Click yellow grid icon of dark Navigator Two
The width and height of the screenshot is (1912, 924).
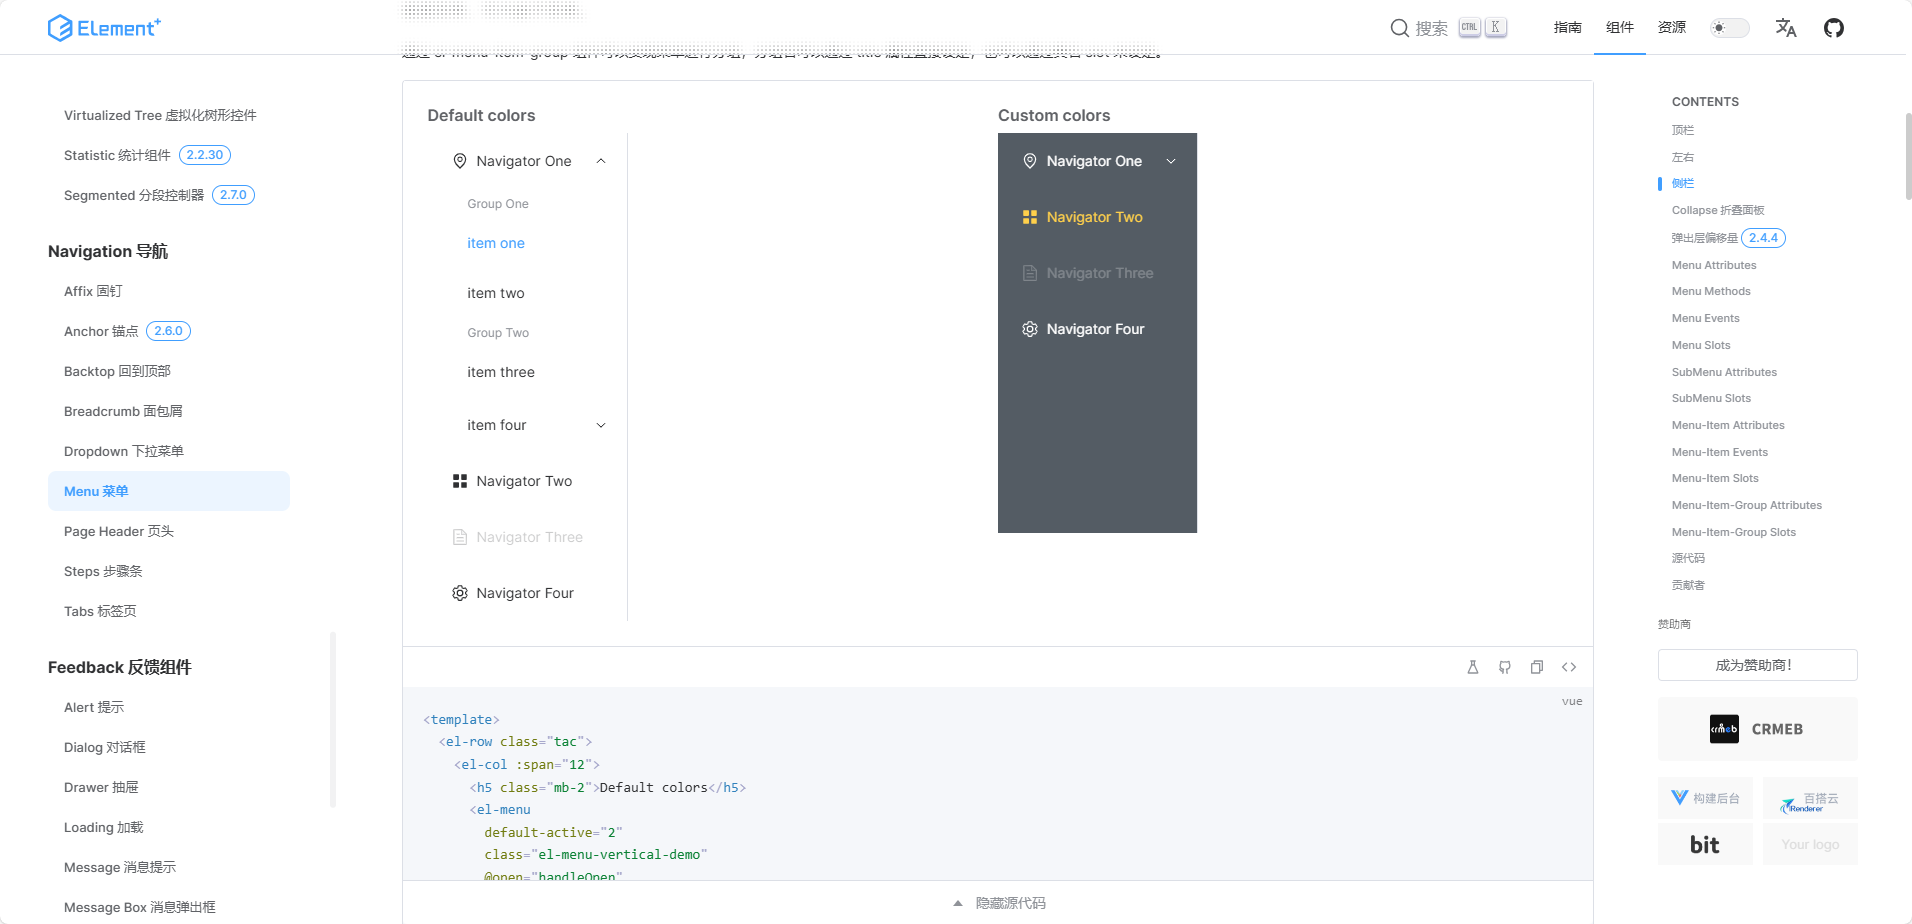[1030, 217]
